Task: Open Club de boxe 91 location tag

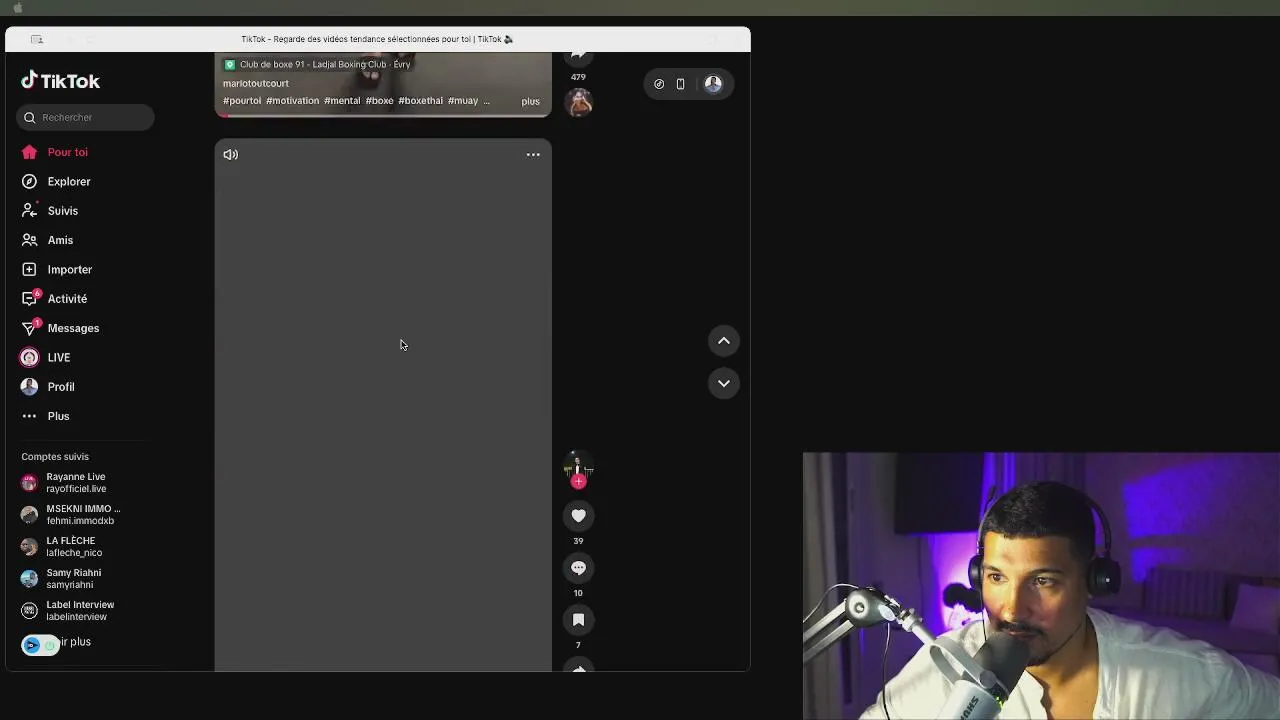Action: click(x=317, y=65)
